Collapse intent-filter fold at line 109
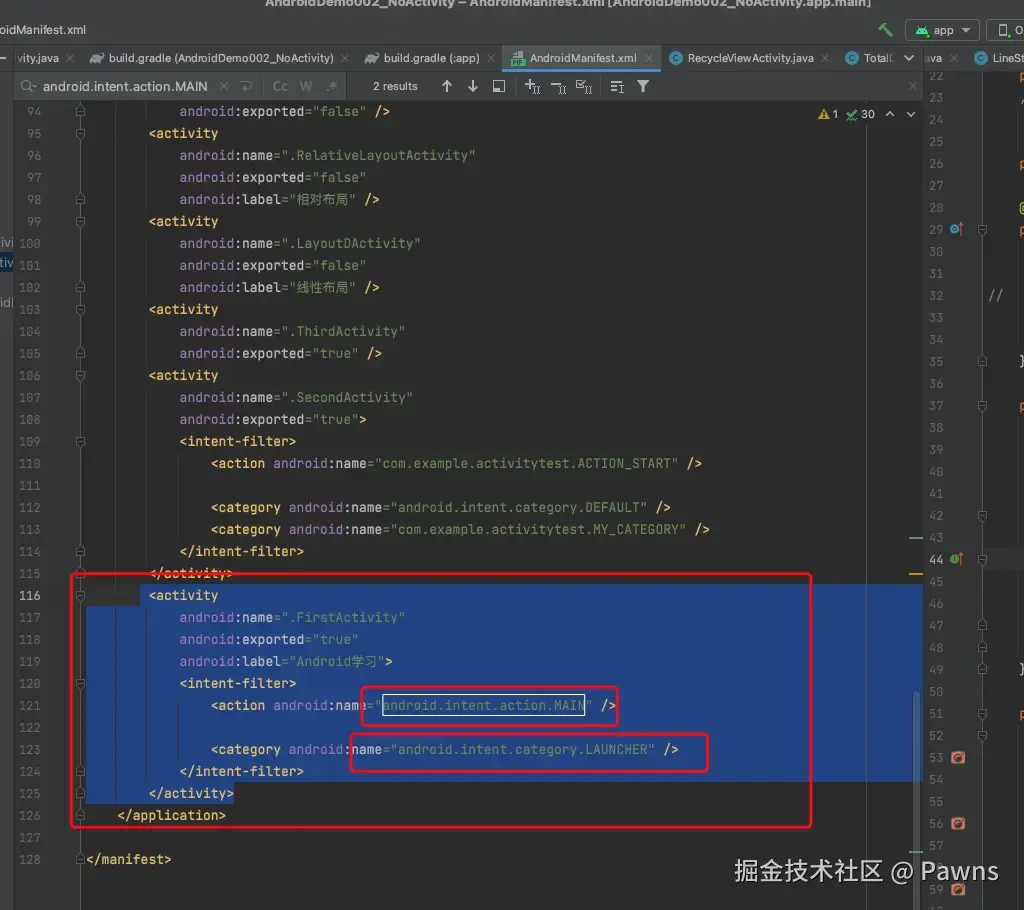The width and height of the screenshot is (1024, 910). click(x=80, y=442)
